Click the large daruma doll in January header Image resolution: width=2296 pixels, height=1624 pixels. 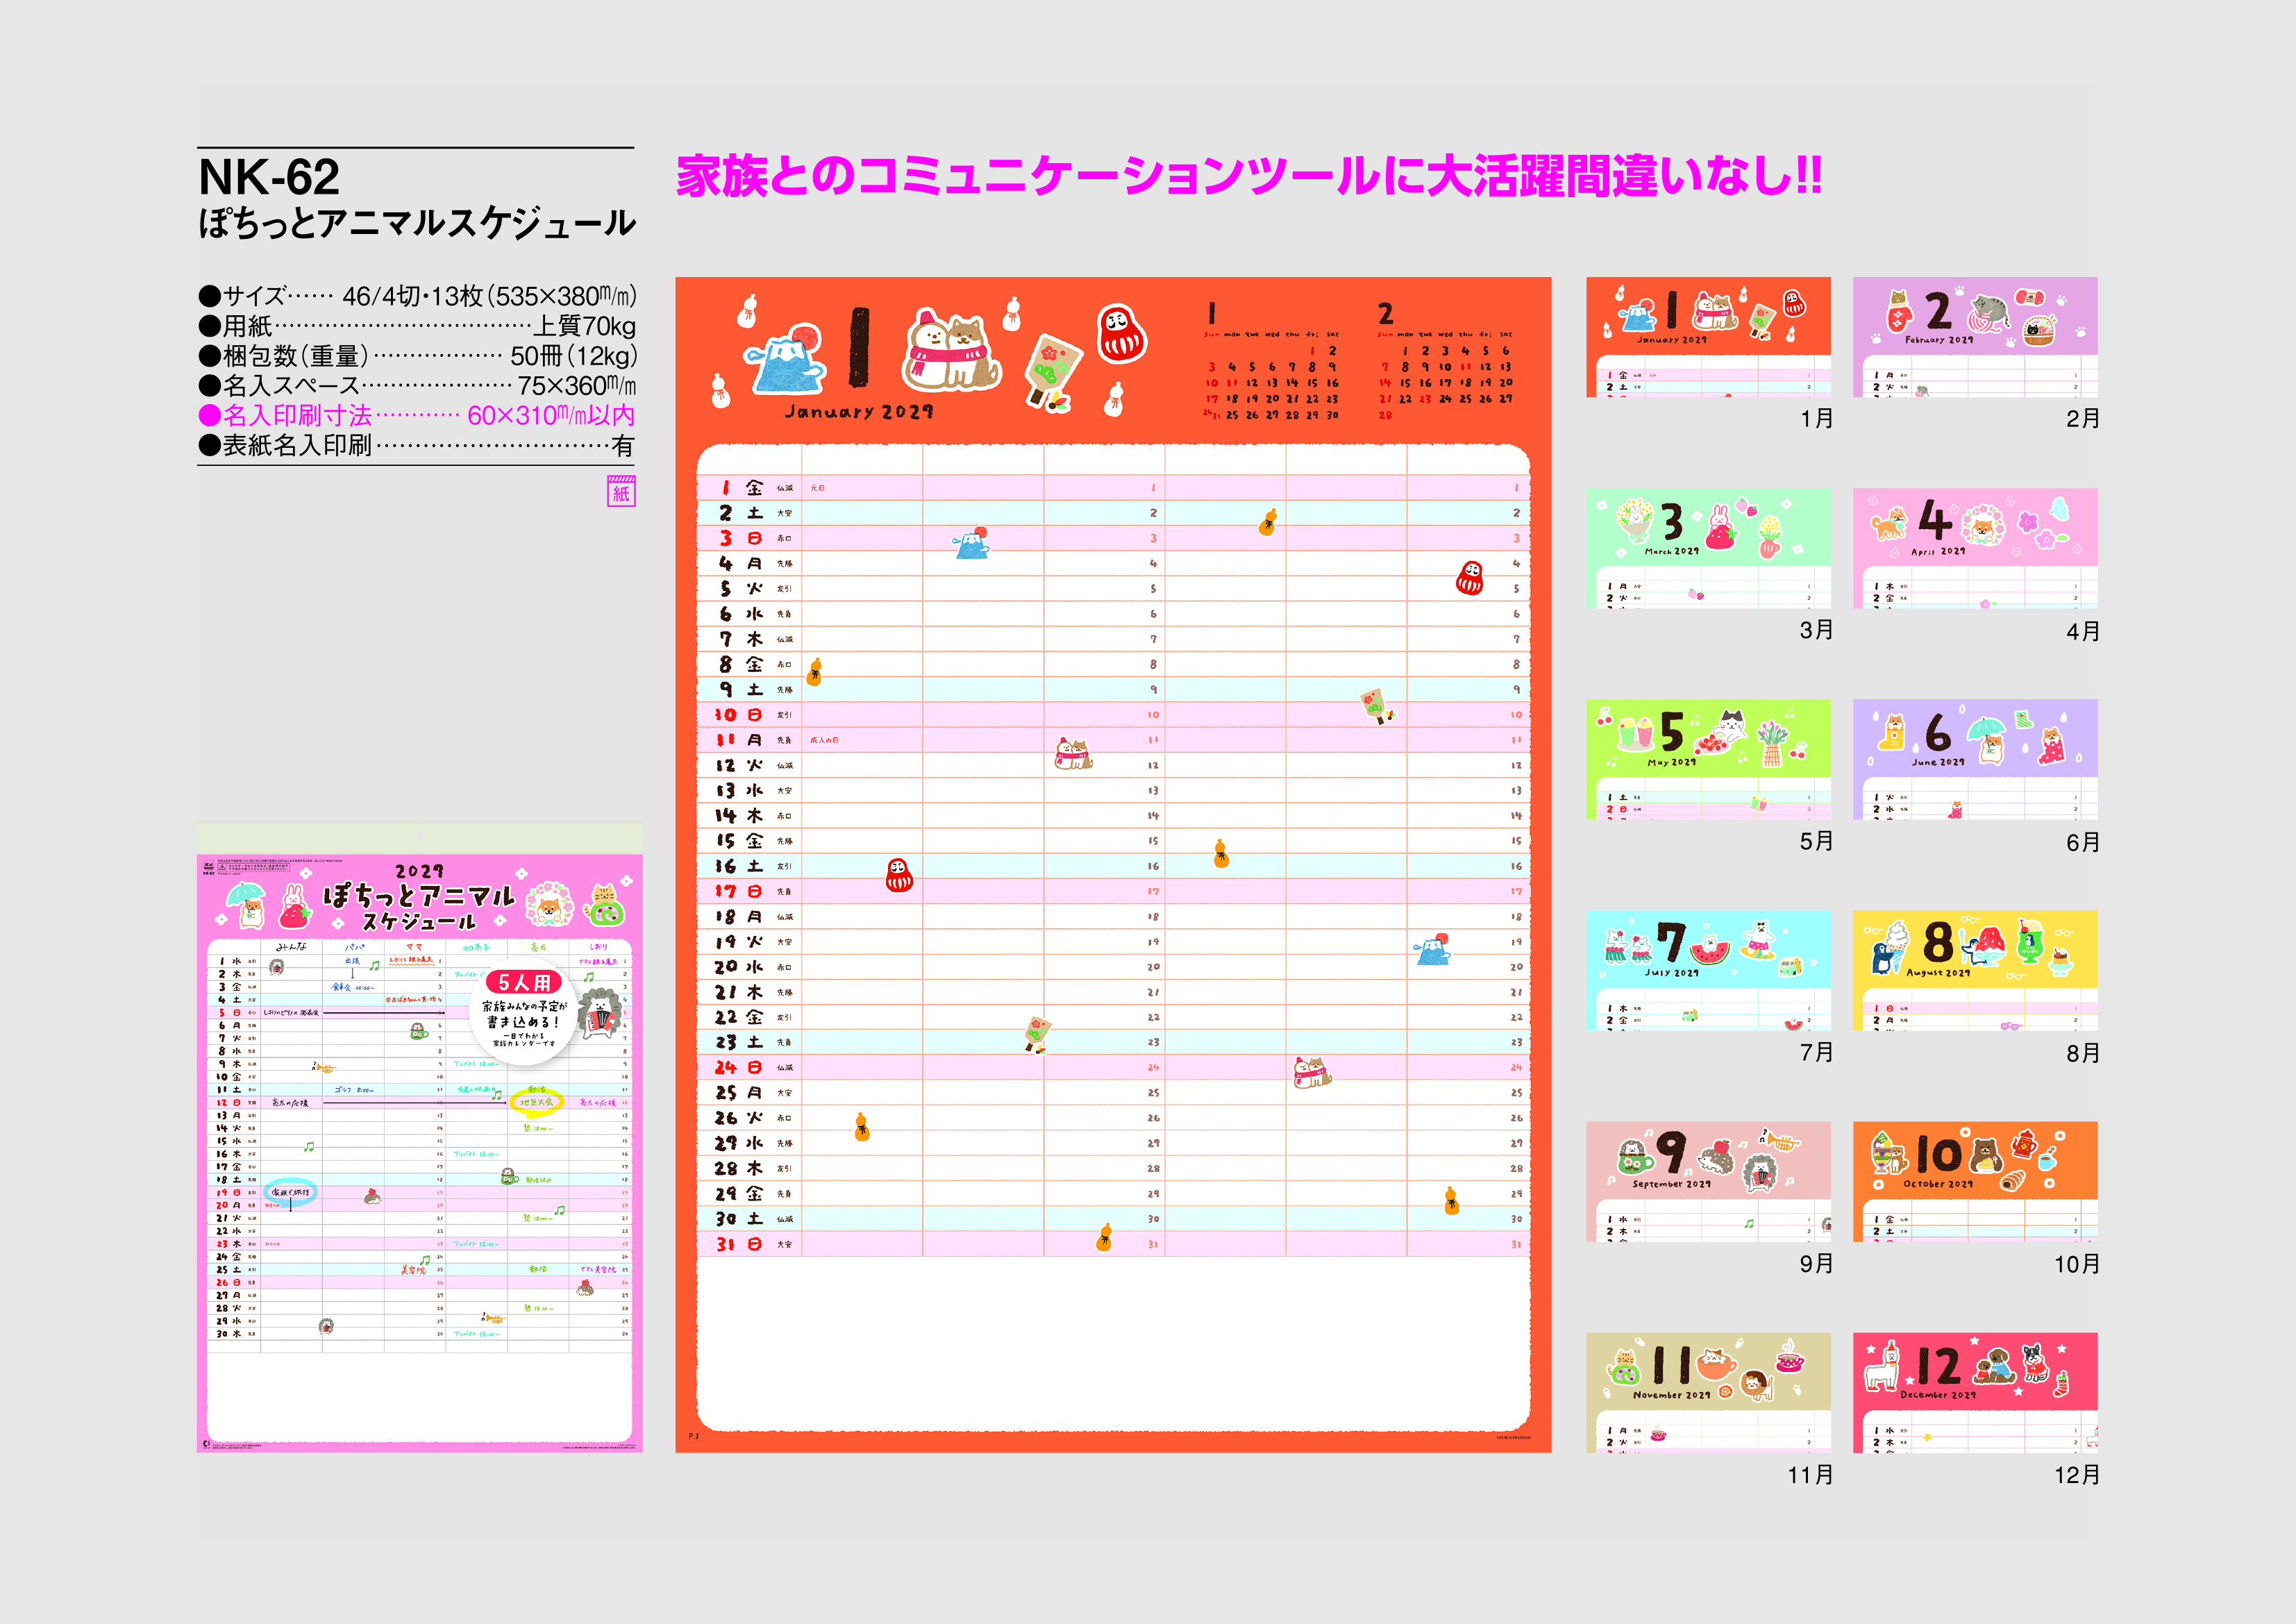pos(1121,333)
